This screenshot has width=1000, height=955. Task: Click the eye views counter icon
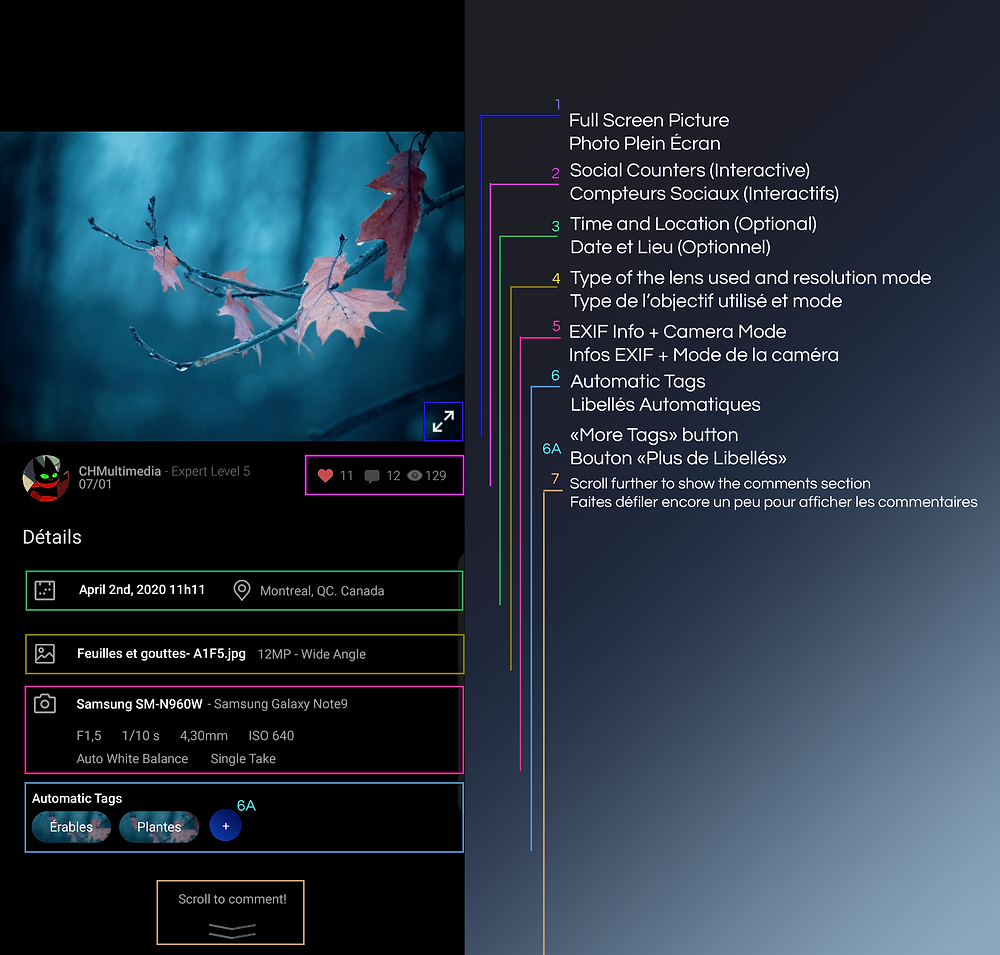[x=415, y=475]
